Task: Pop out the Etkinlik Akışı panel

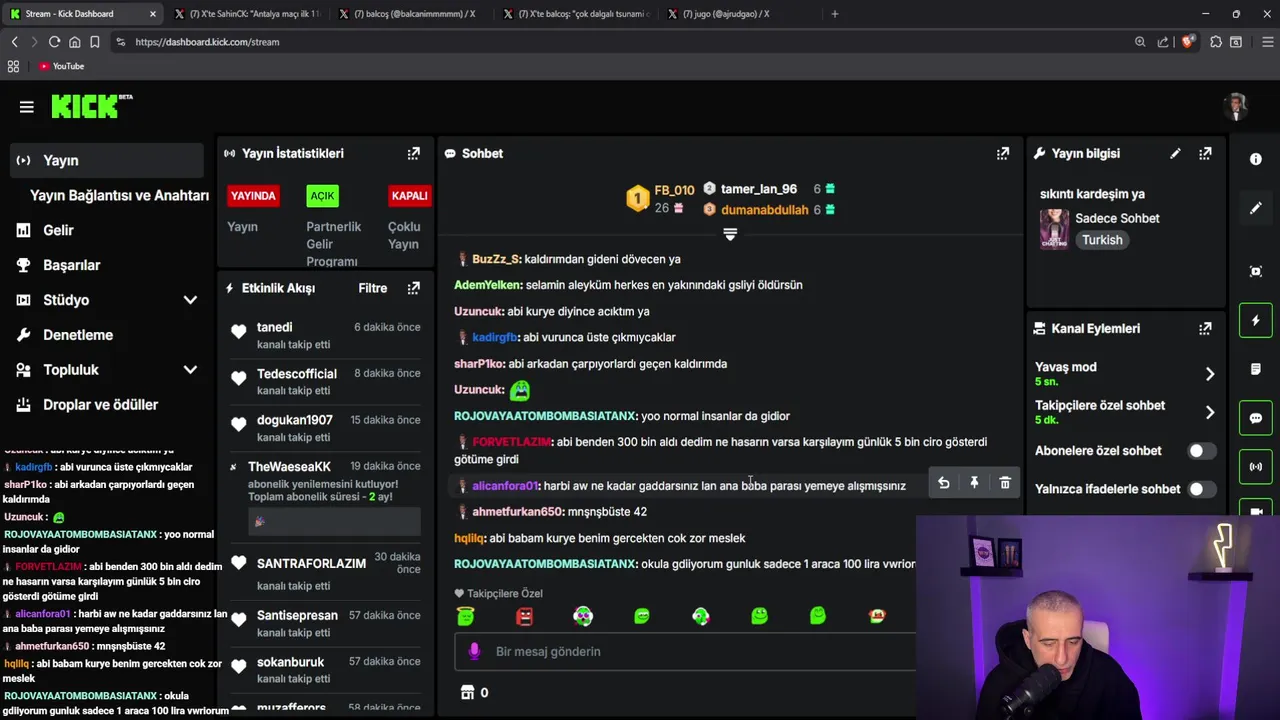Action: (413, 288)
